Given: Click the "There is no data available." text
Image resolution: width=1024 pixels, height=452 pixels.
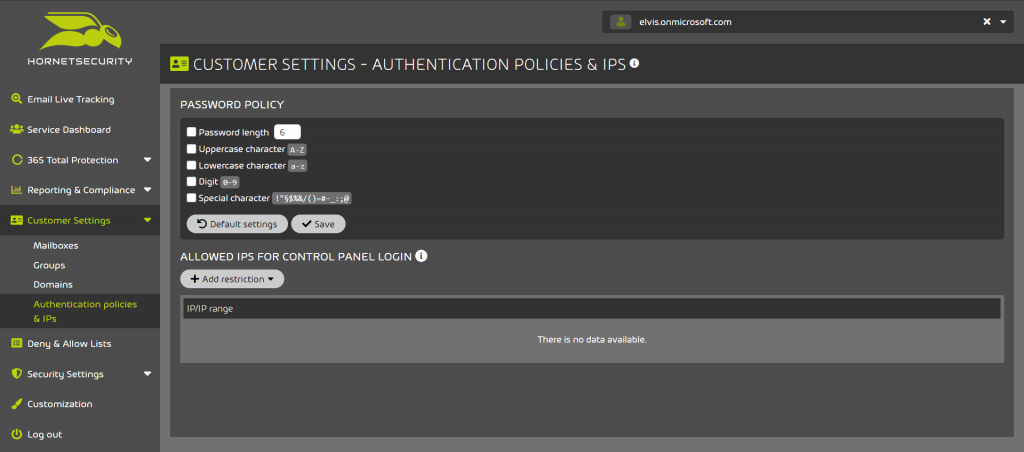Looking at the screenshot, I should click(592, 340).
